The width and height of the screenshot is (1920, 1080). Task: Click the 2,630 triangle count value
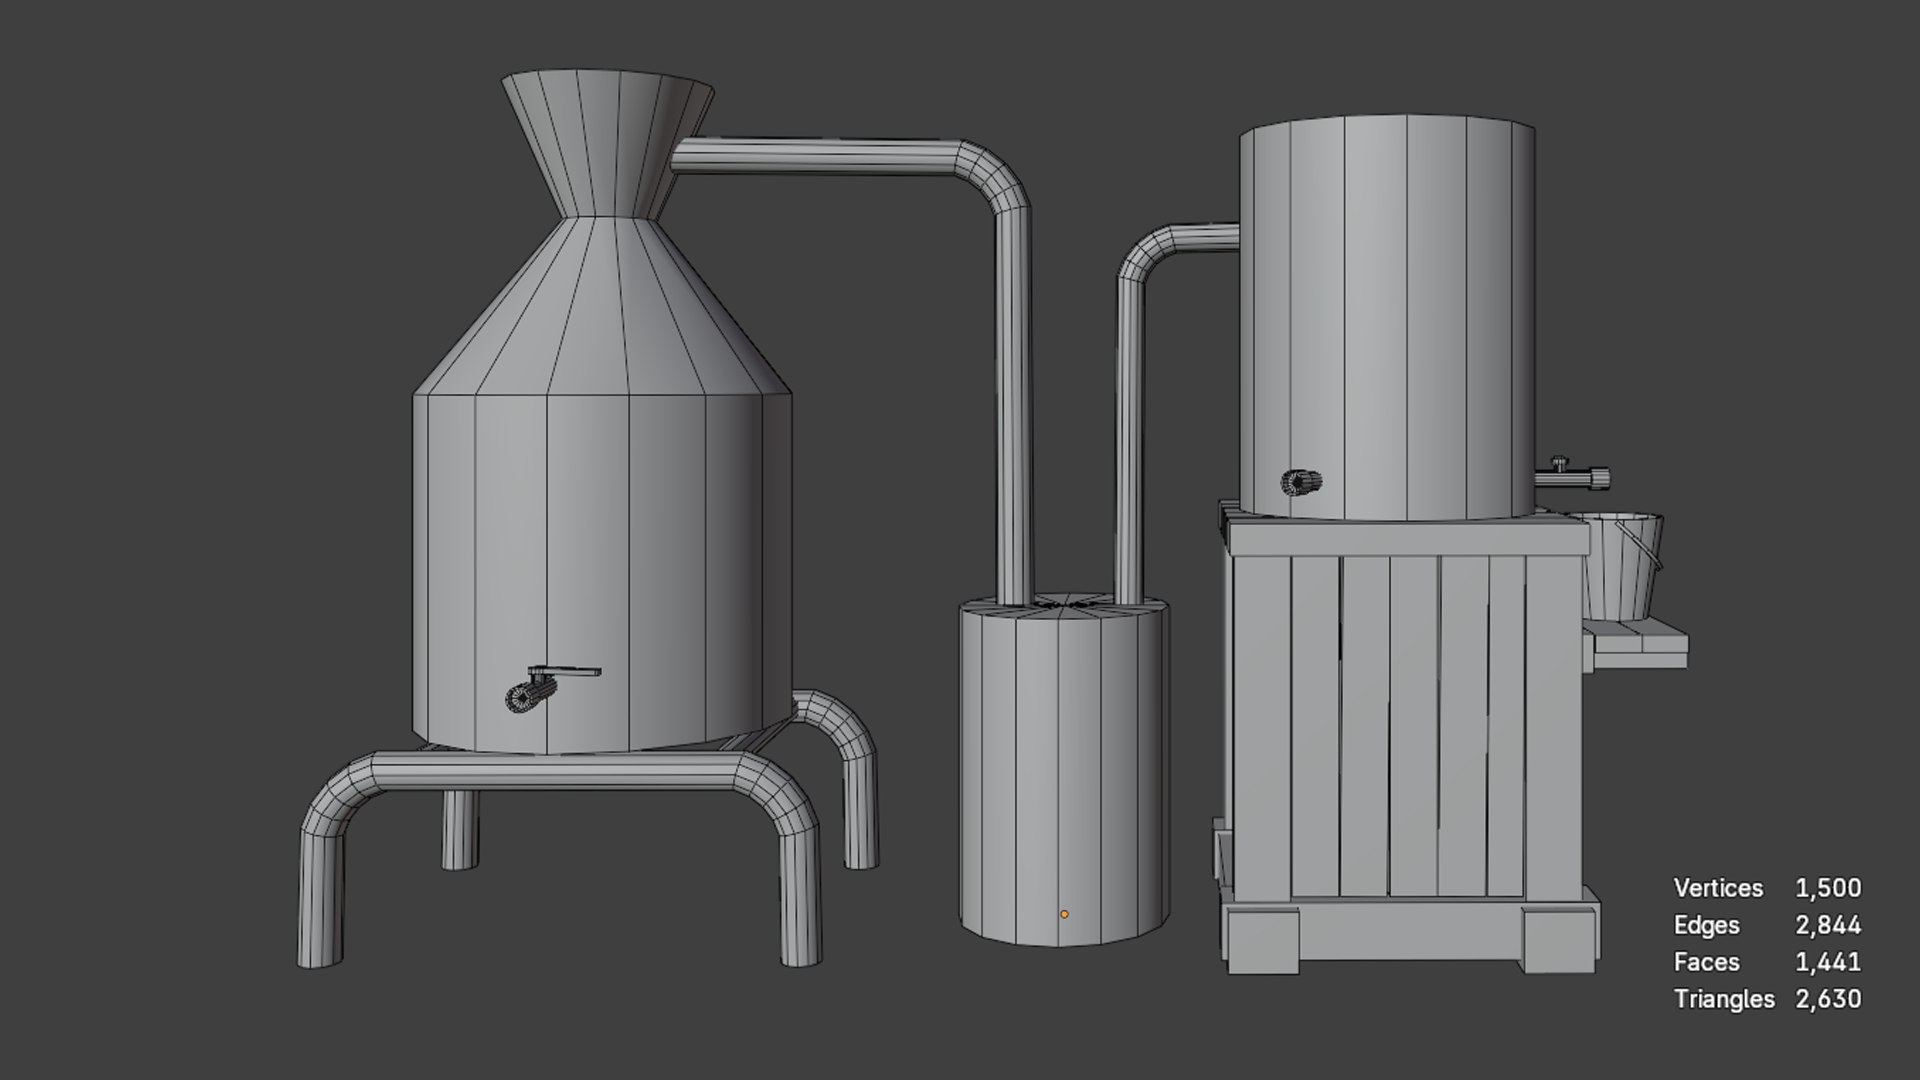click(1828, 999)
